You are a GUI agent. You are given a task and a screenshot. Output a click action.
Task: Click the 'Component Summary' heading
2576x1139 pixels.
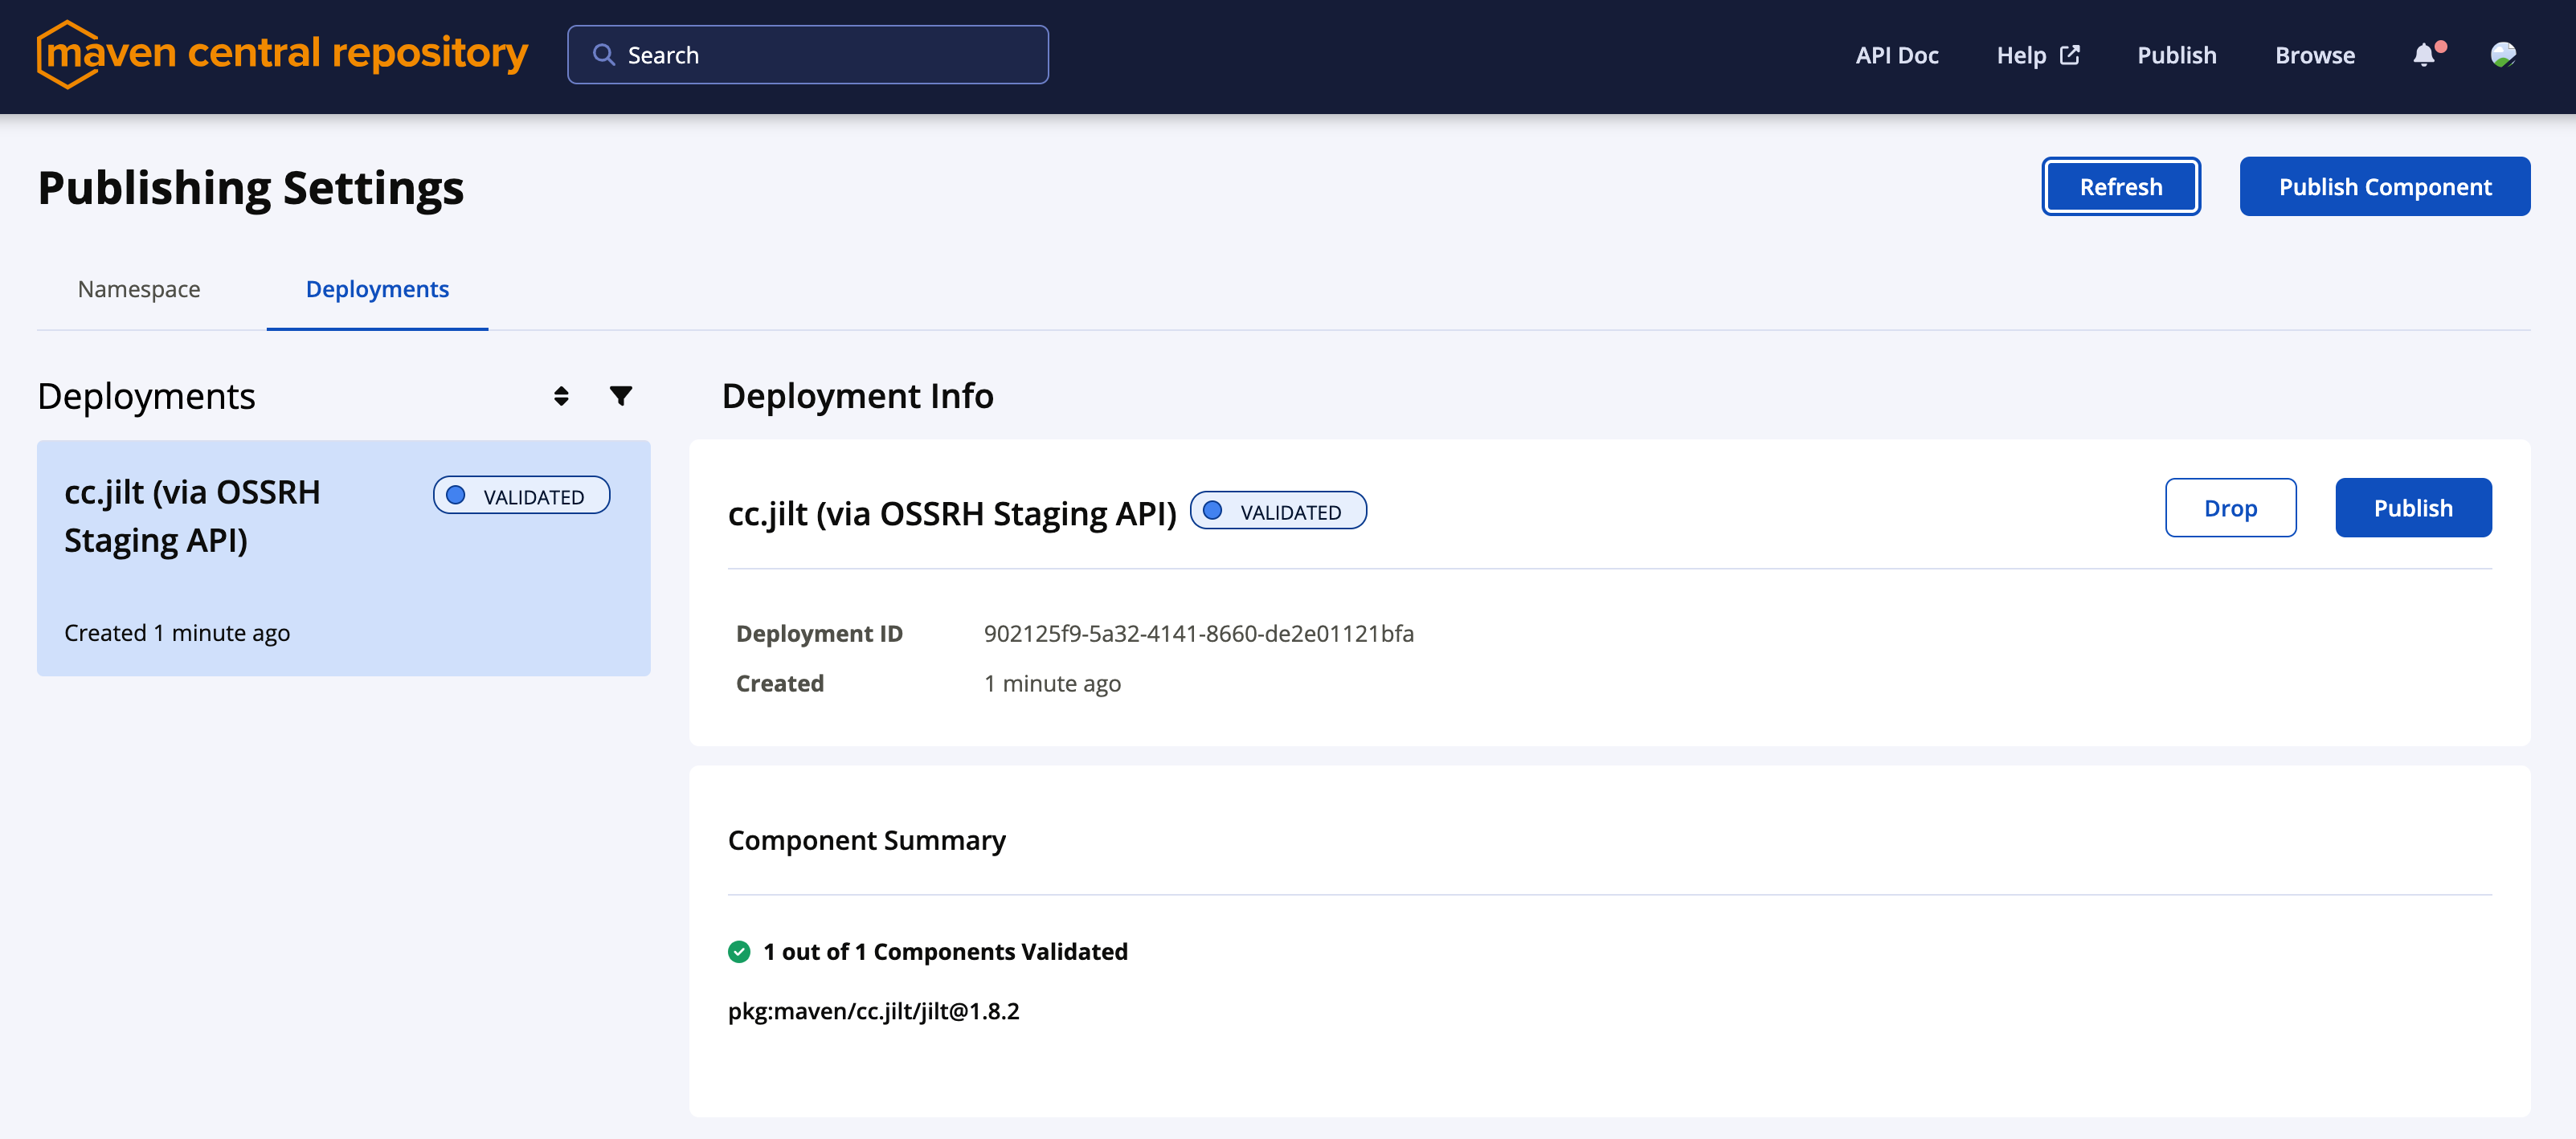[x=867, y=840]
